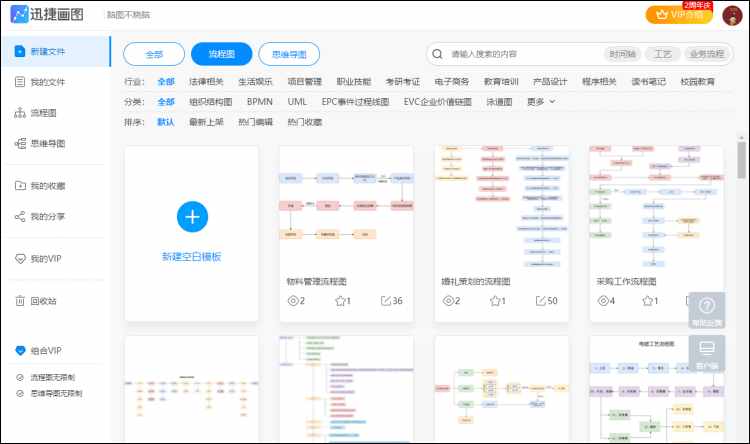Image resolution: width=750 pixels, height=444 pixels.
Task: Open 我的VIP page
Action: point(38,259)
